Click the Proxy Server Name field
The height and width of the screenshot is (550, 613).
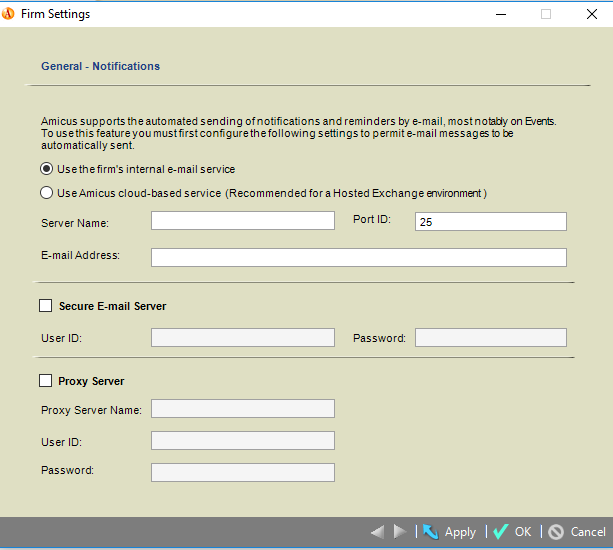pyautogui.click(x=243, y=408)
